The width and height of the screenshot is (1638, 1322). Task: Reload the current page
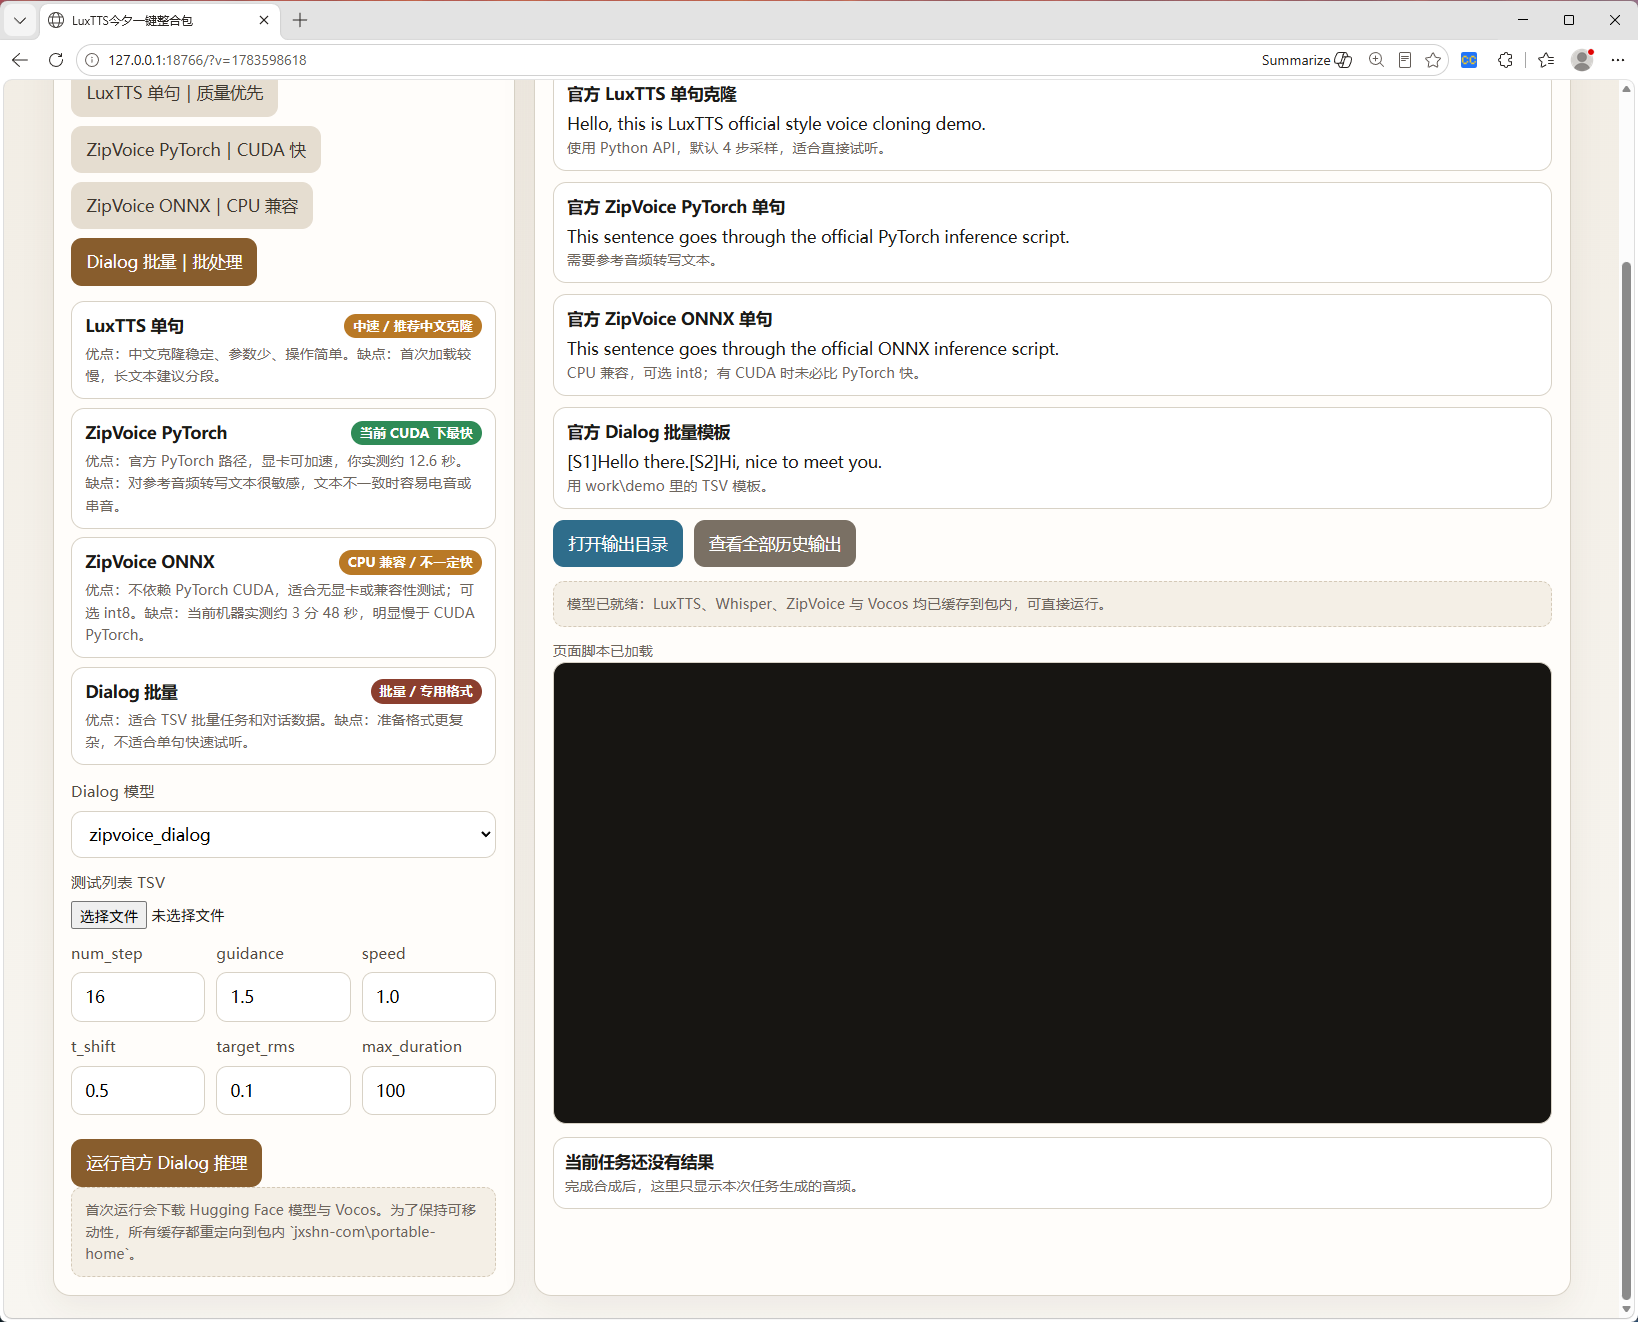(x=56, y=60)
